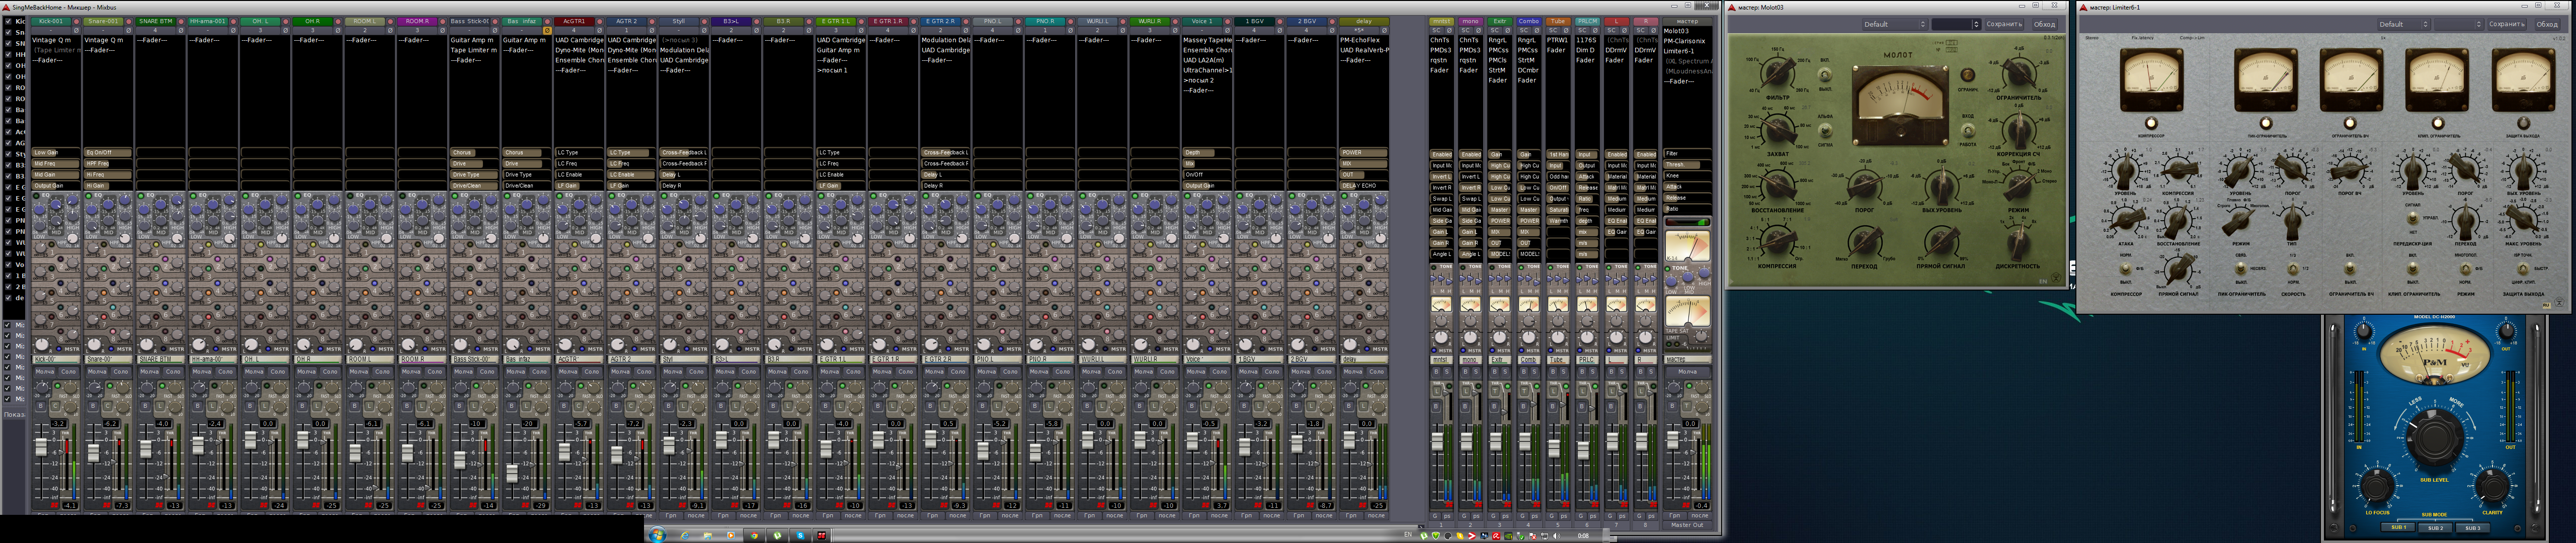Open the Грп group selector on the Styll strip

671,516
